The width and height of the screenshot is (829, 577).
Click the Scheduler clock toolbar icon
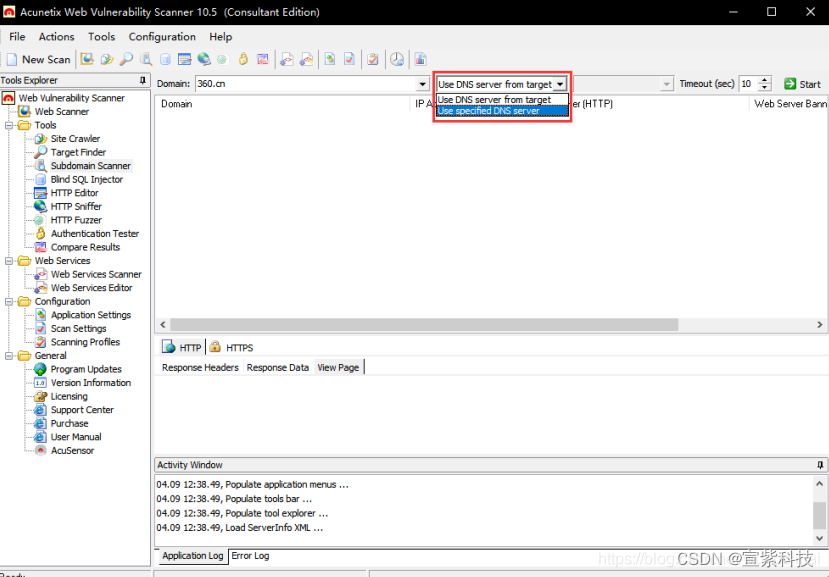click(x=397, y=59)
